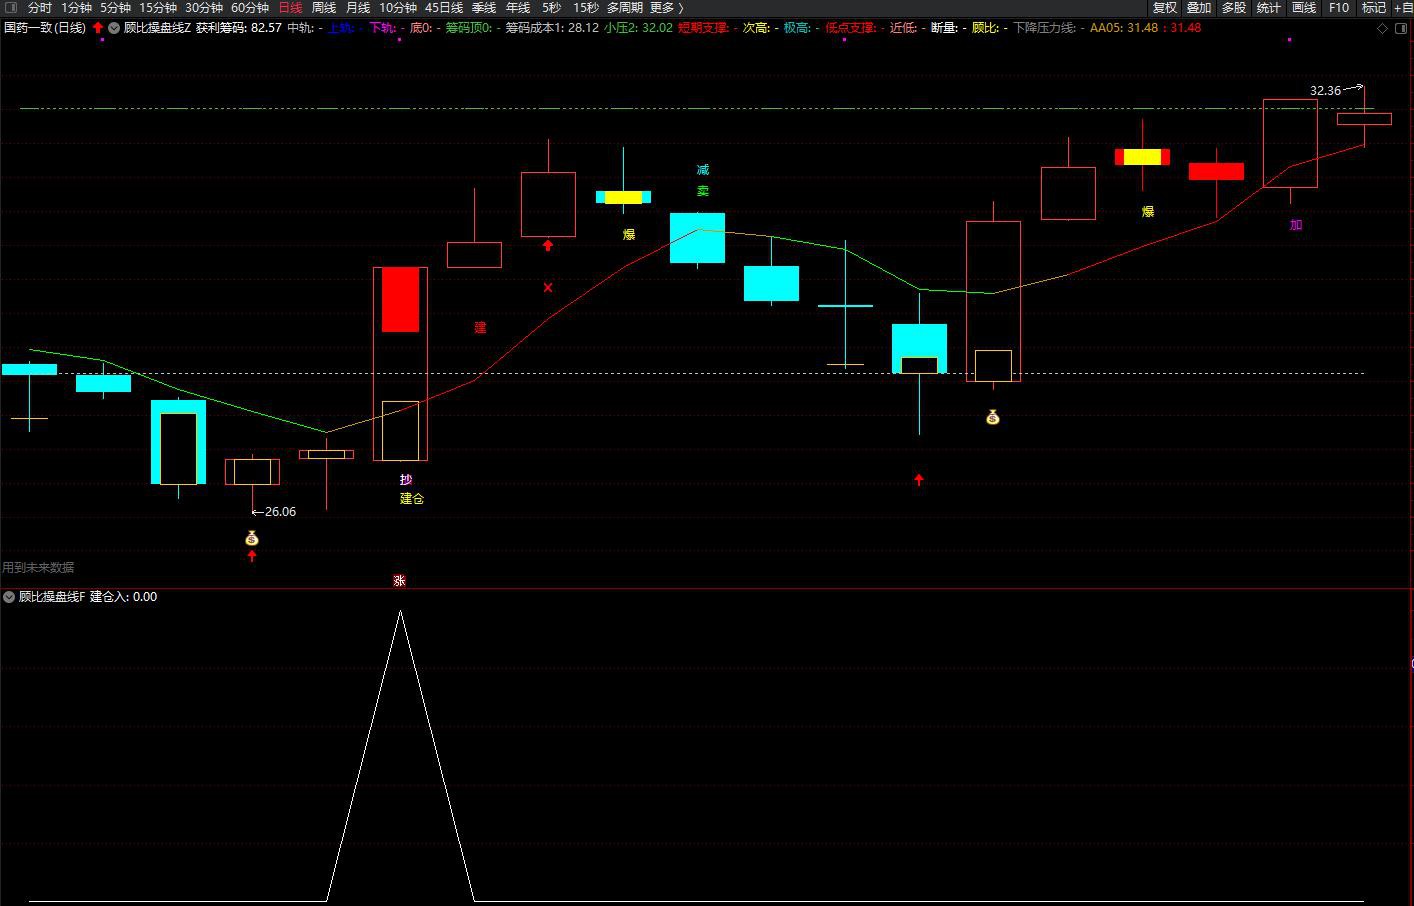1414x906 pixels.
Task: Expand the 更多 periods dropdown
Action: pos(667,8)
